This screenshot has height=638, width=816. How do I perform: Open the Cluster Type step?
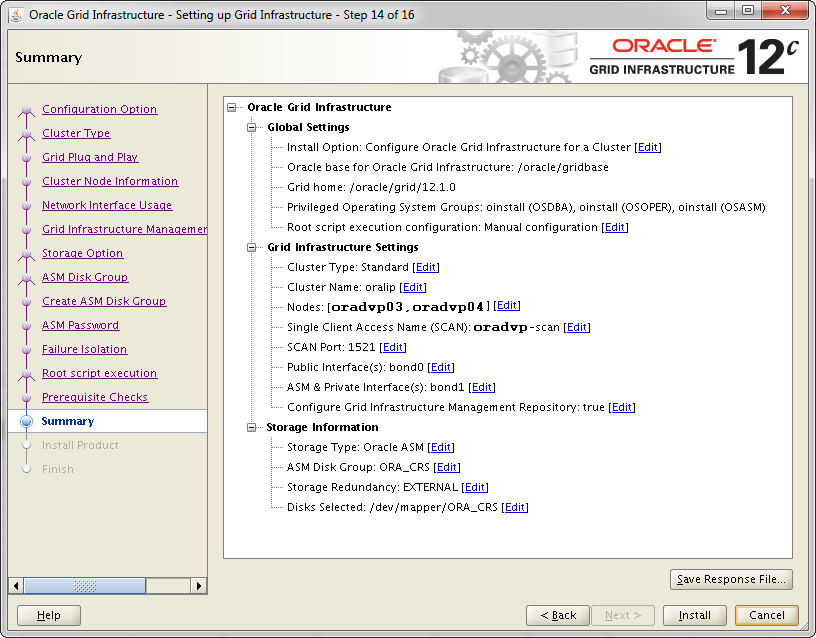[x=76, y=133]
